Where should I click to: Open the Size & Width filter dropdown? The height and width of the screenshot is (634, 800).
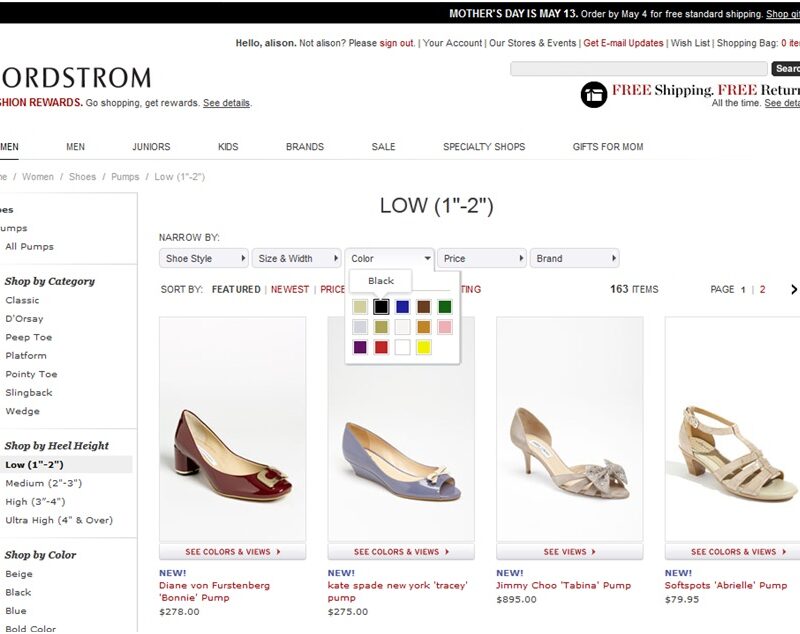[x=296, y=259]
